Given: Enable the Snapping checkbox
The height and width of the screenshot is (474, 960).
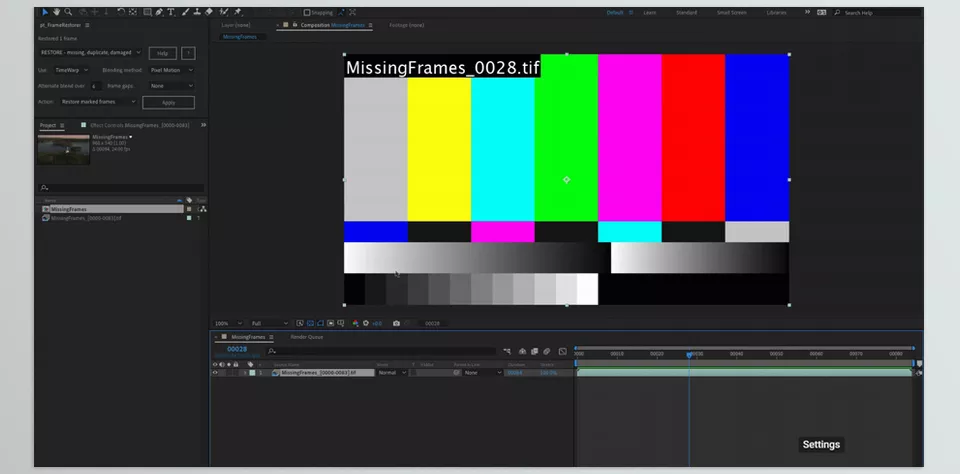Looking at the screenshot, I should point(307,13).
